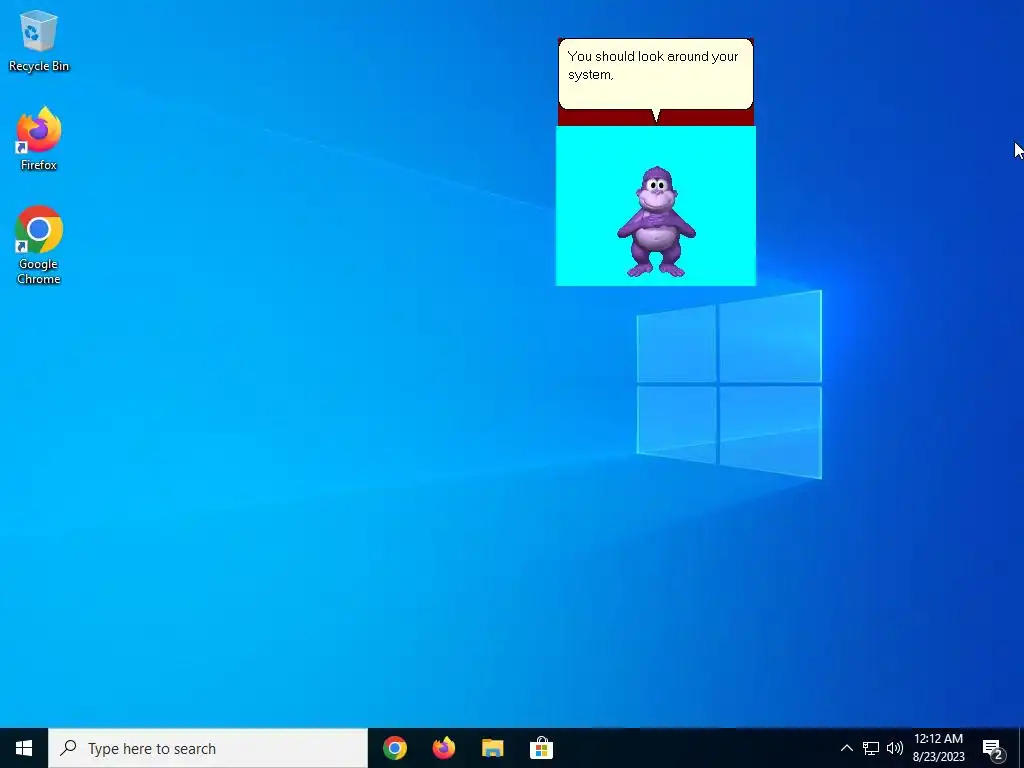Select the Recycle Bin desktop icon
1024x768 pixels.
point(39,41)
